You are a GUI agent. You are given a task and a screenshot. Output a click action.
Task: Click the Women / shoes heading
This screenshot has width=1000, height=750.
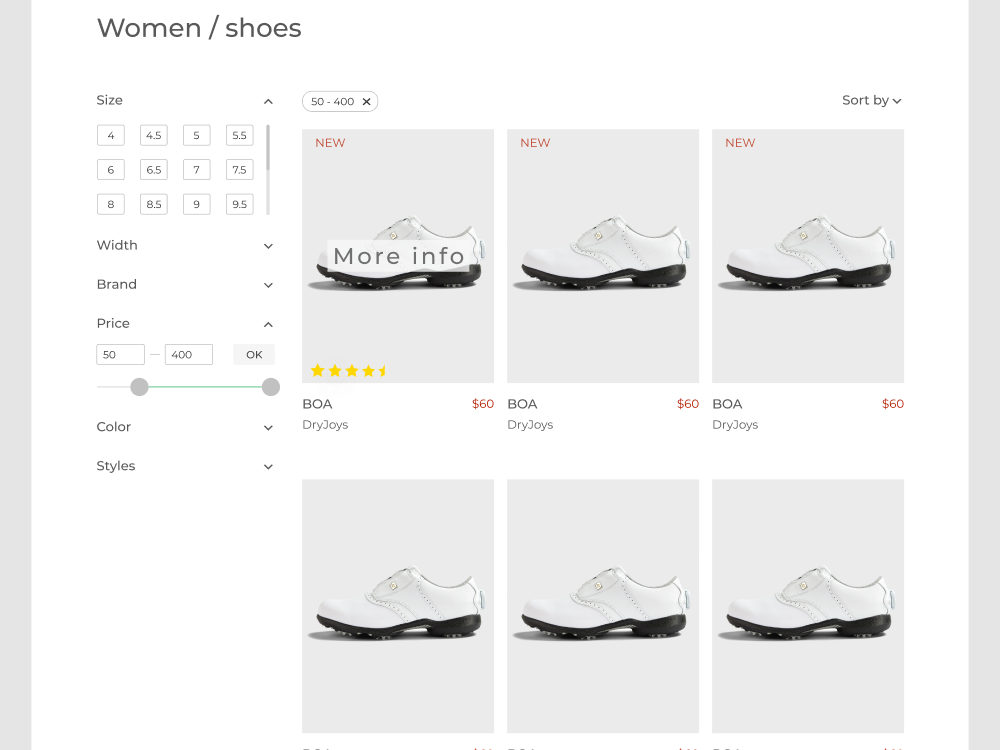click(x=199, y=28)
